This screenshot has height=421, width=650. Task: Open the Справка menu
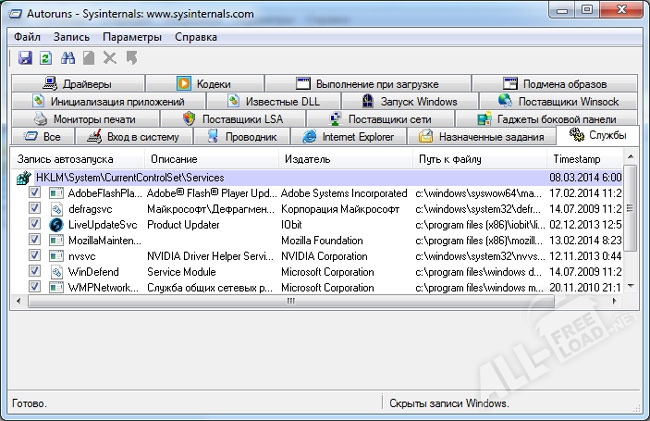click(x=195, y=37)
